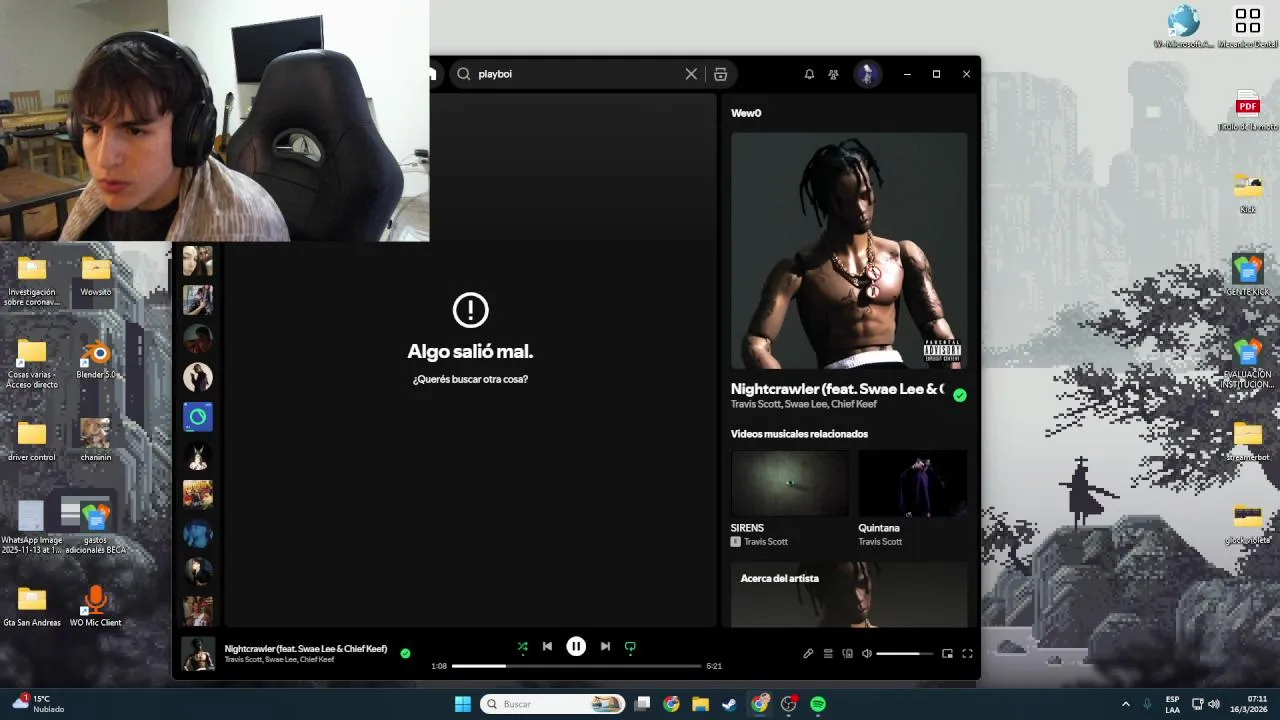Click the taskbar Buscar search box

coord(552,704)
